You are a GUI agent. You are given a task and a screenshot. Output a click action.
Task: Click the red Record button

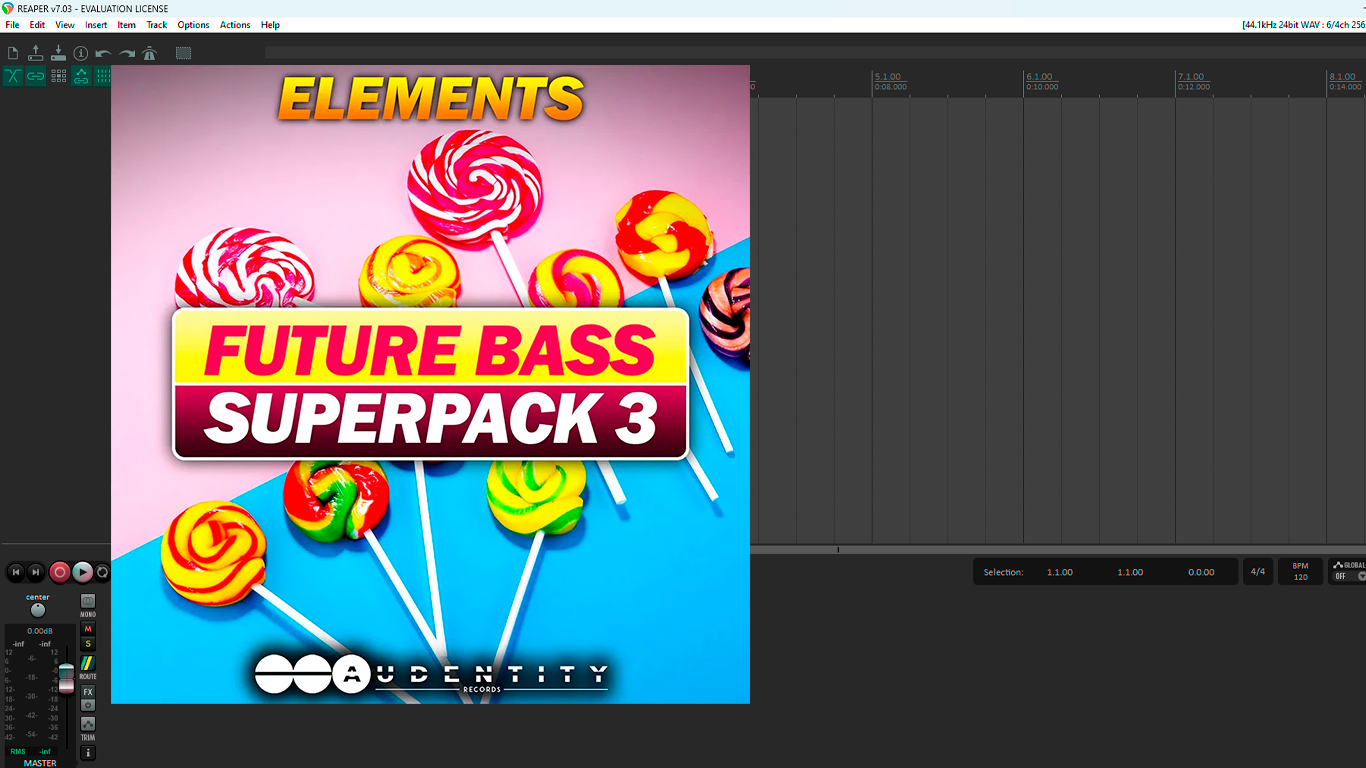60,572
